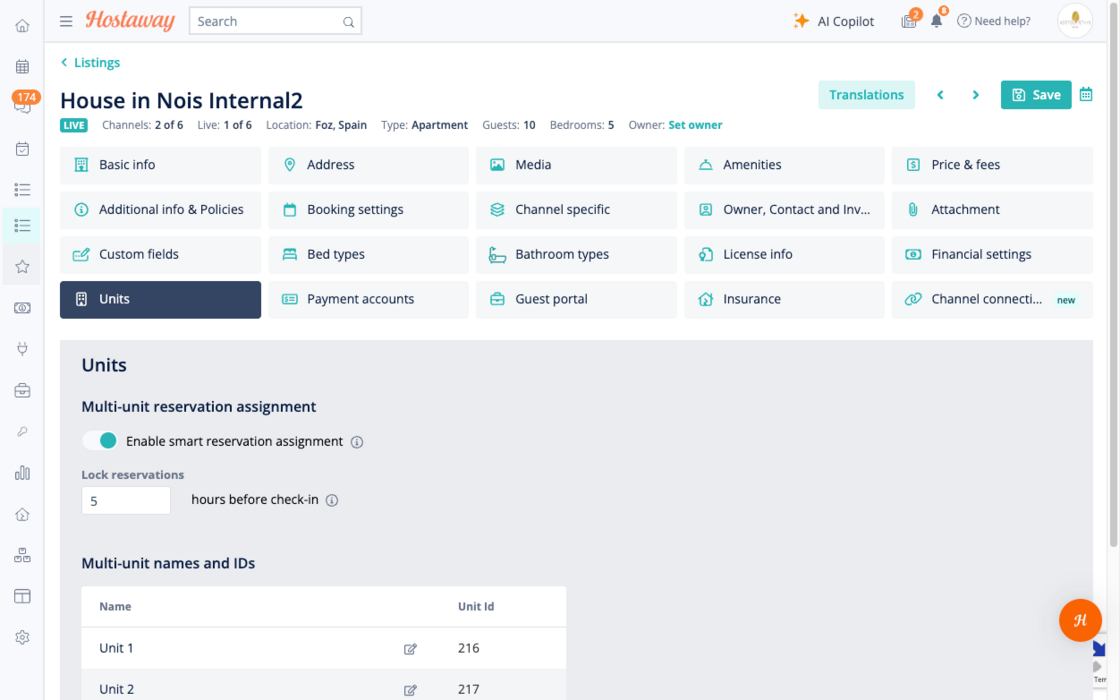Open the Bed types tab
The height and width of the screenshot is (700, 1120).
tap(369, 255)
